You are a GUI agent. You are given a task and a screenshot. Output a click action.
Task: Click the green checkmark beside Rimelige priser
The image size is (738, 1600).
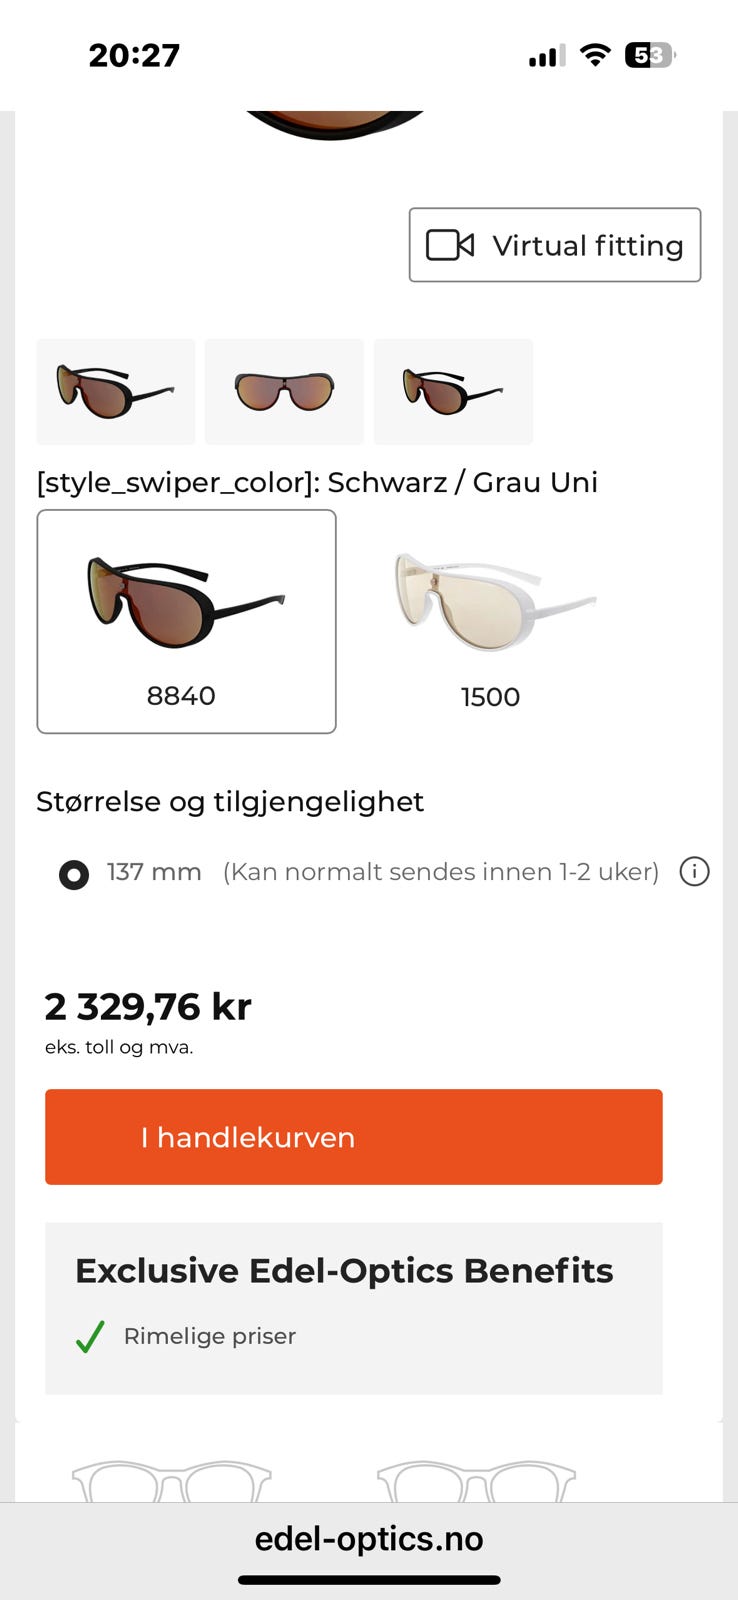89,1337
